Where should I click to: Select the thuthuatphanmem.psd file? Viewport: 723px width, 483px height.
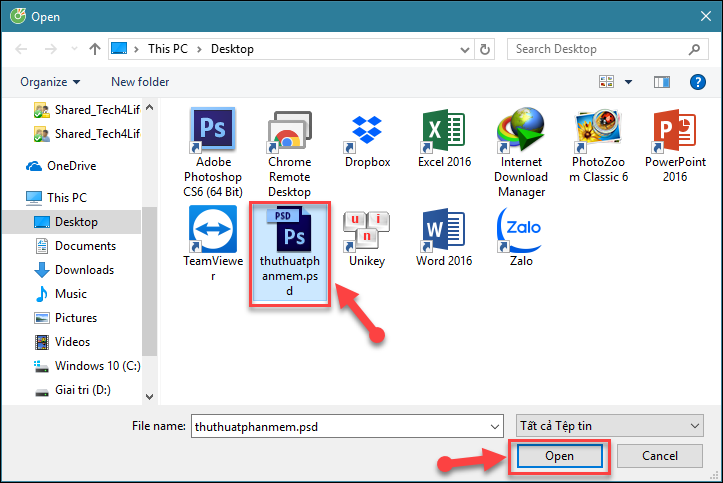click(290, 252)
